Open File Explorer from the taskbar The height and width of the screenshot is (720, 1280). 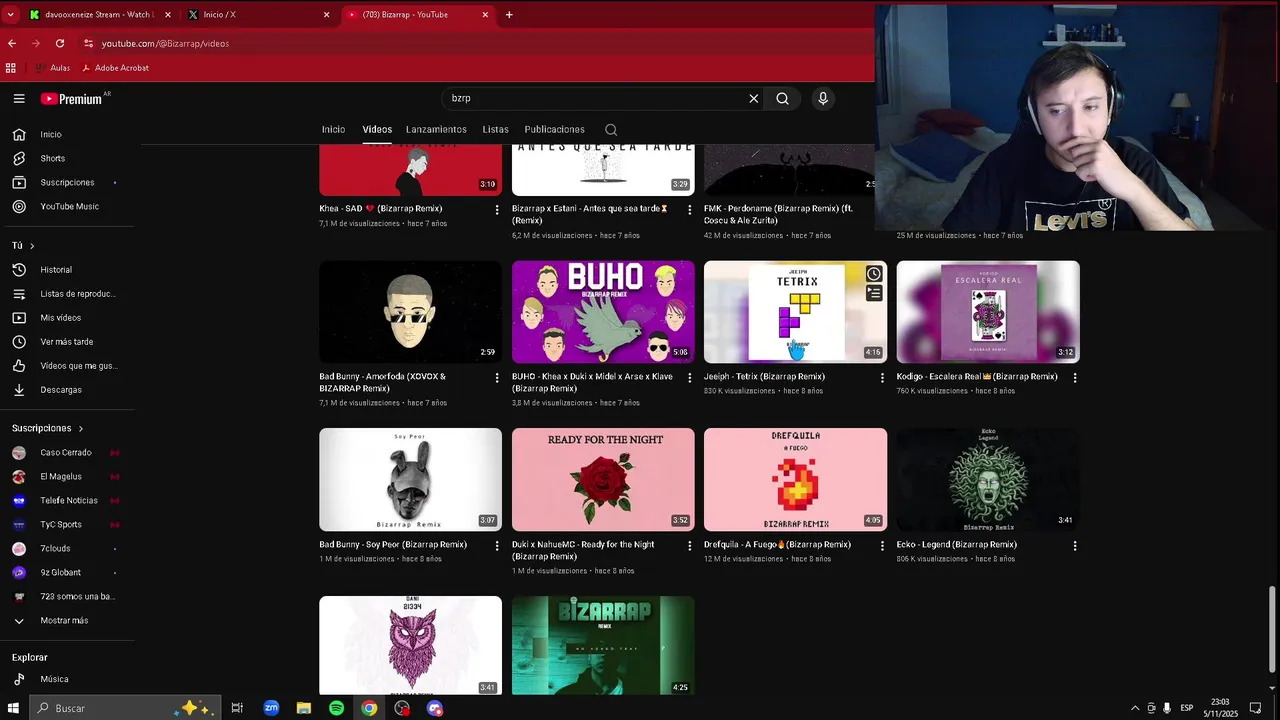304,708
